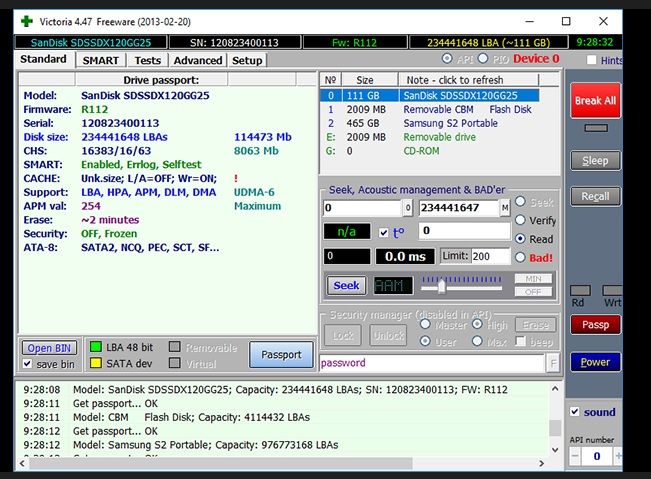
Task: Select the Bad! radio option
Action: [520, 257]
